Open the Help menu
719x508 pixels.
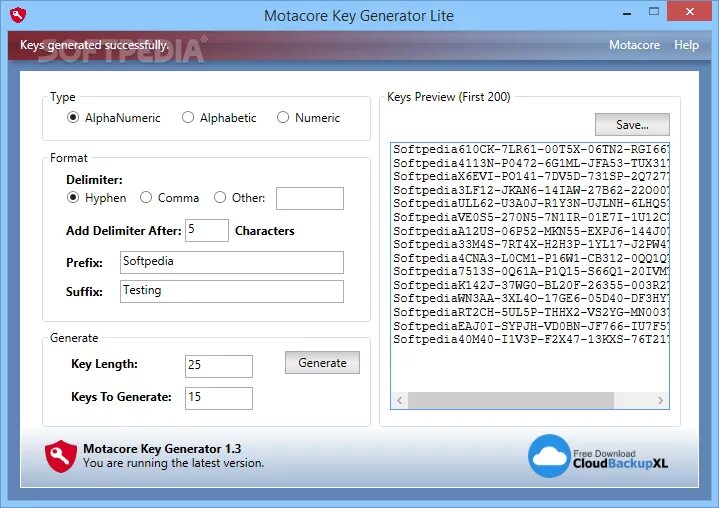tap(686, 45)
